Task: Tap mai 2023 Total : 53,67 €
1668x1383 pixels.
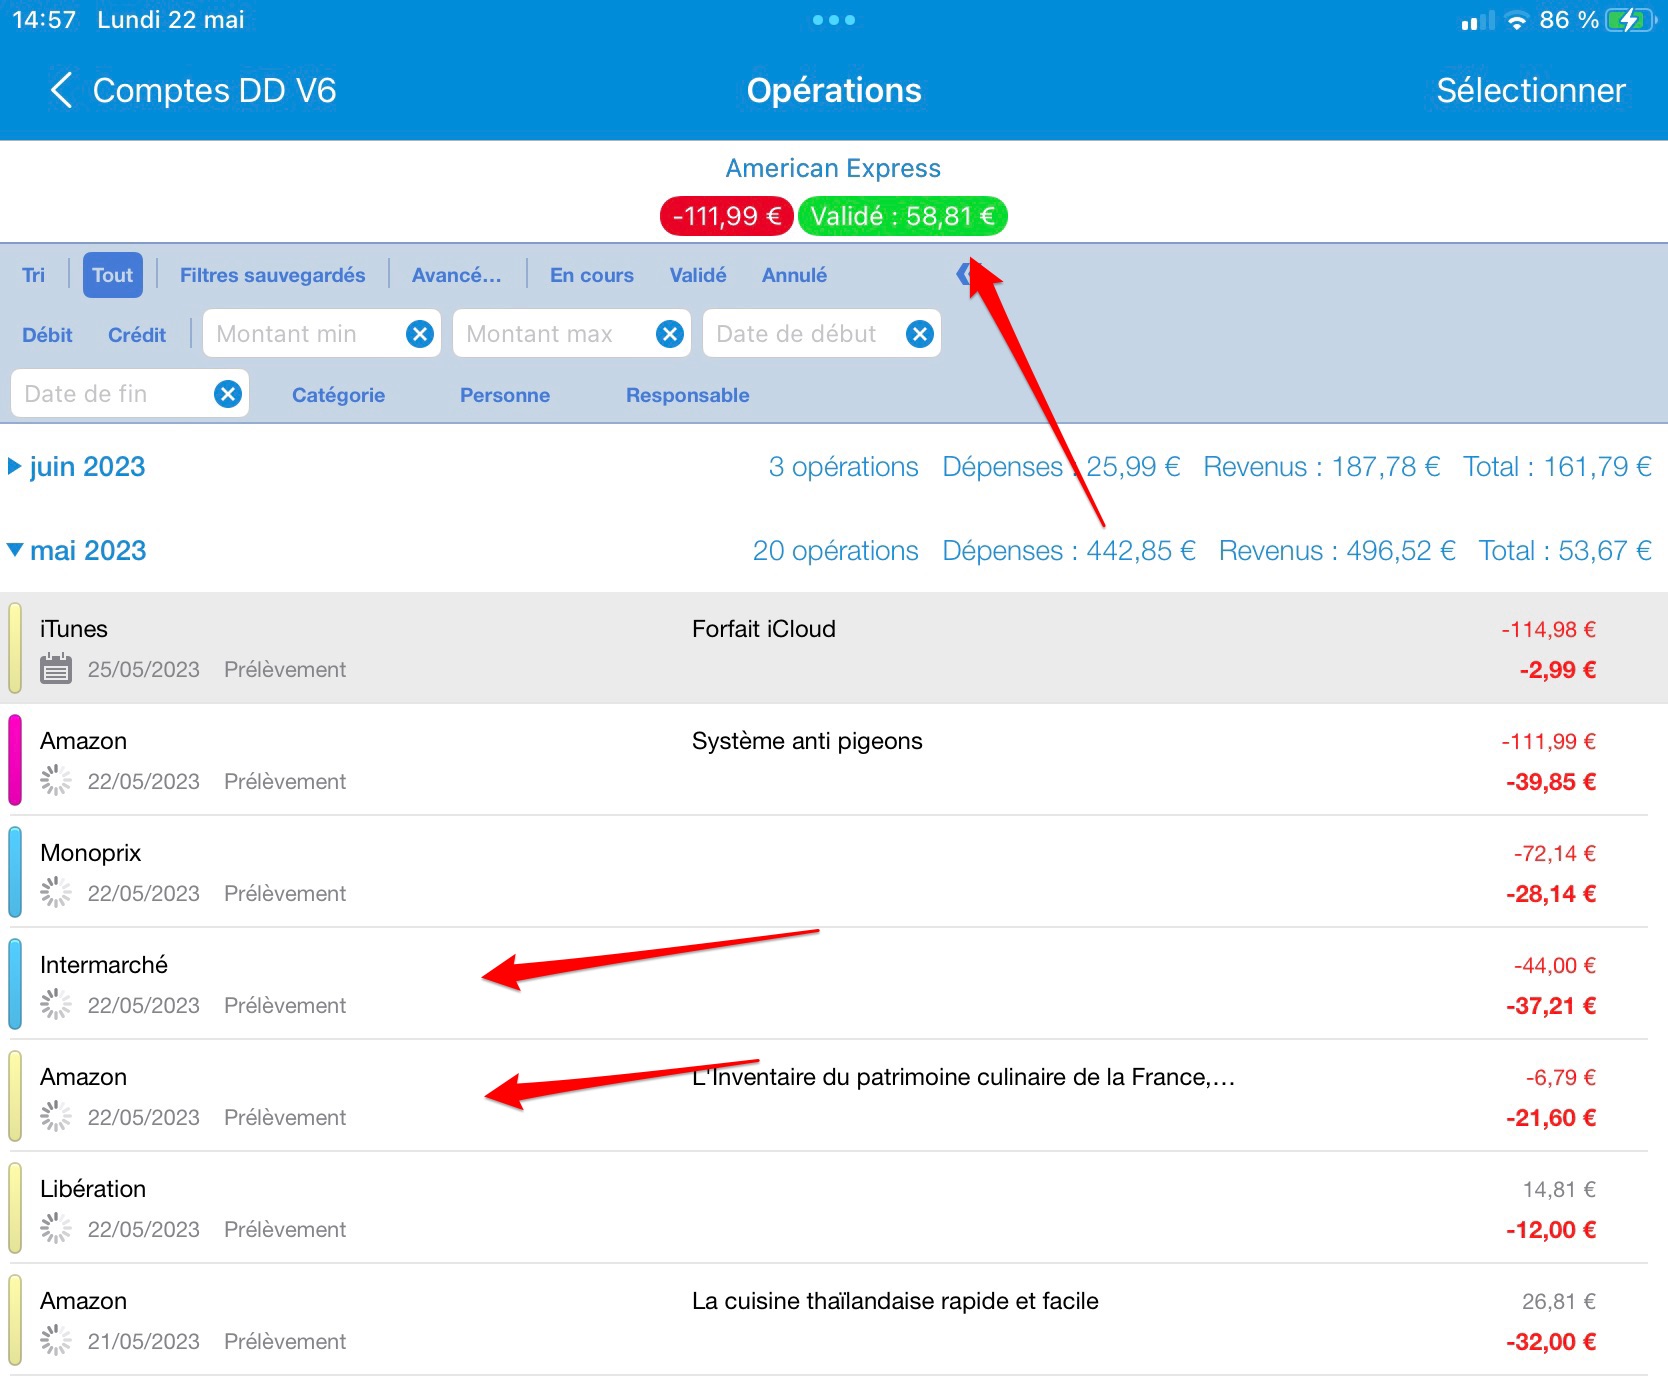Action: (1565, 551)
